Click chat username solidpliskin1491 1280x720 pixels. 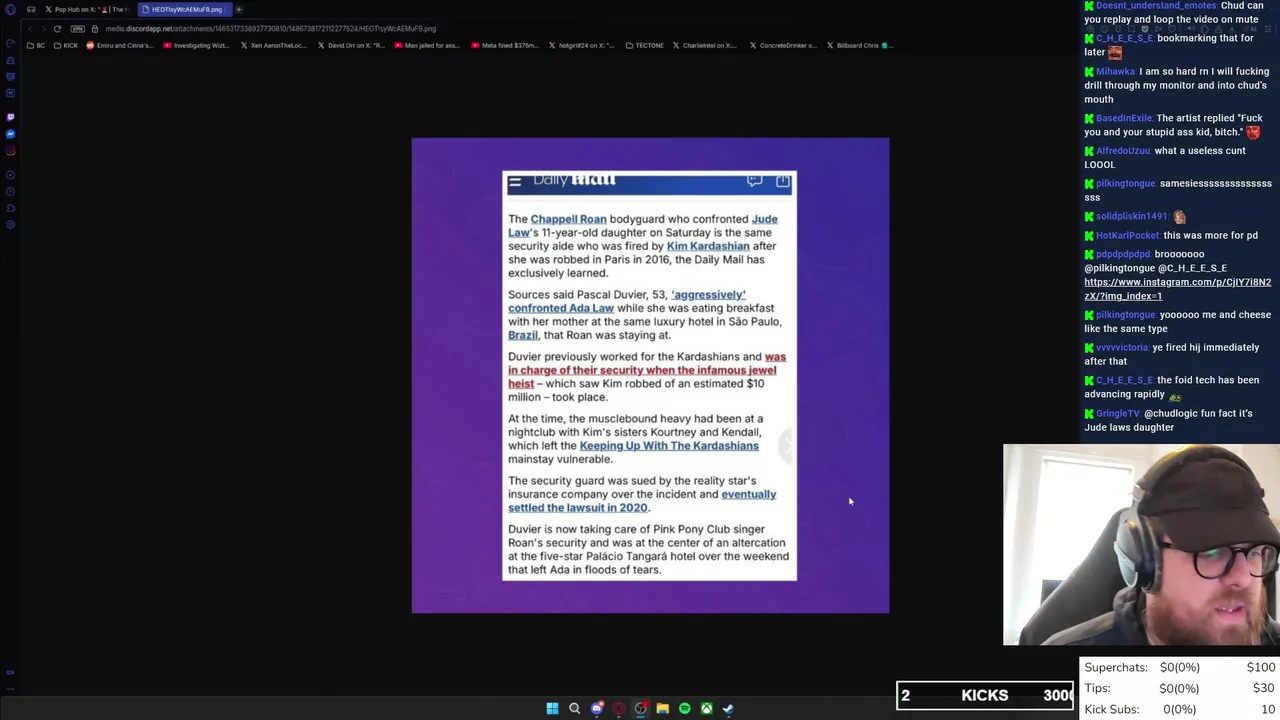[x=1132, y=216]
